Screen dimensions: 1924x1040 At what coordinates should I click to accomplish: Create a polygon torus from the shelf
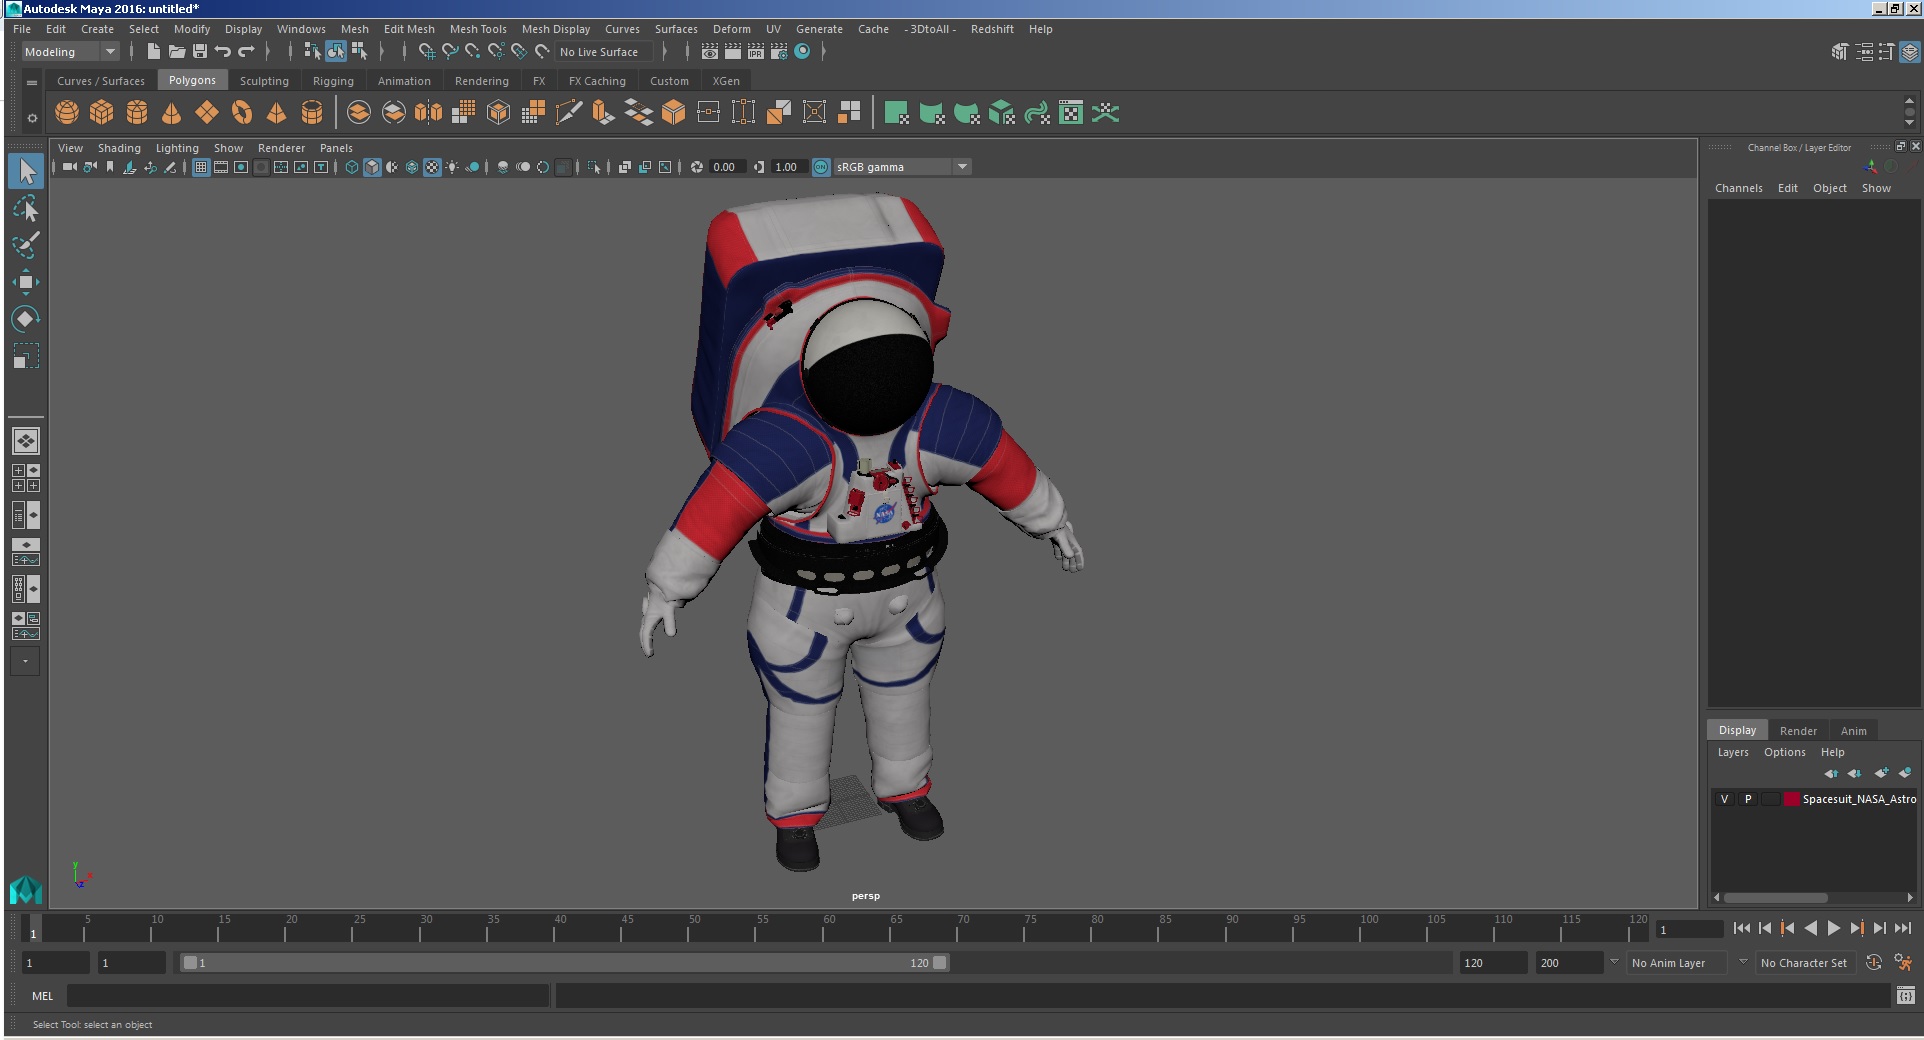pyautogui.click(x=242, y=113)
